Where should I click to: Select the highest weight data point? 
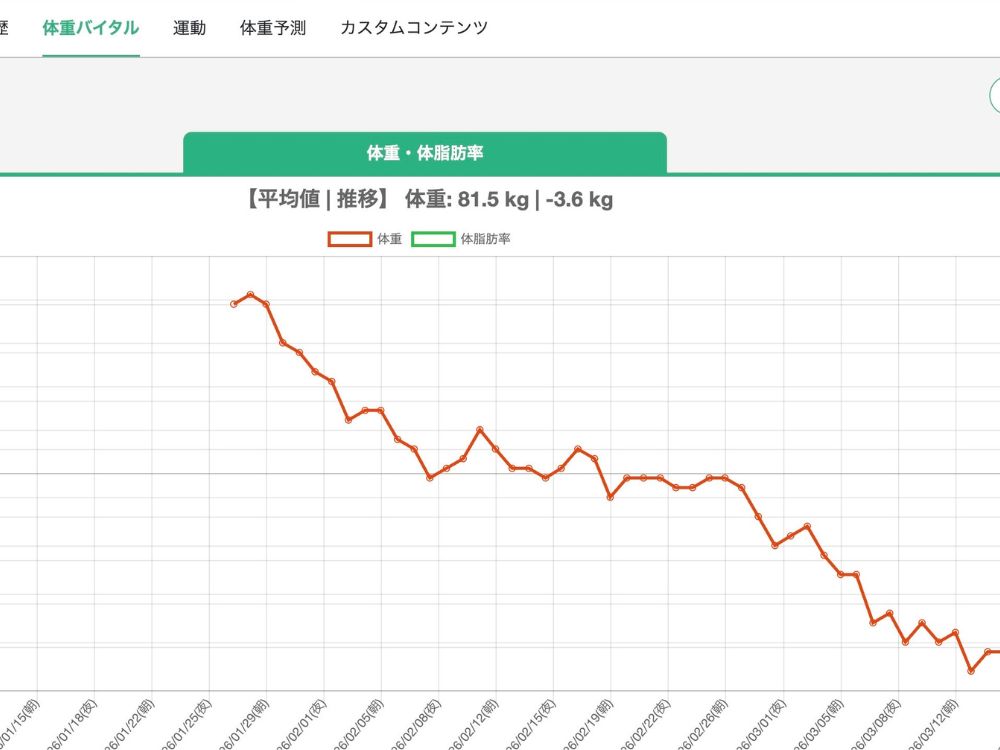pyautogui.click(x=250, y=294)
